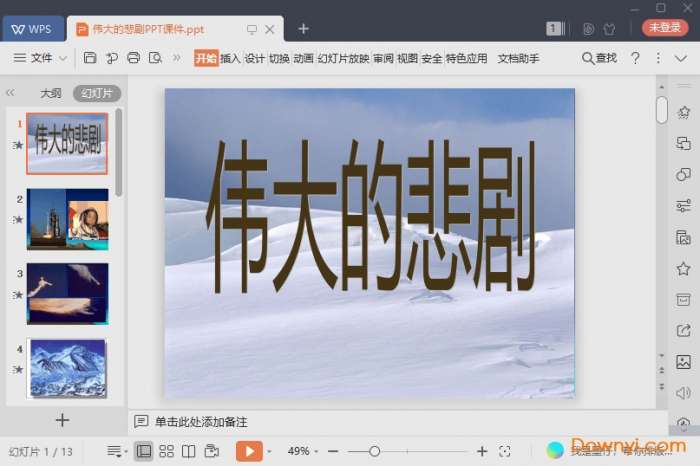Click the undo/format icon beside save
Viewport: 700px width, 466px height.
coord(112,58)
